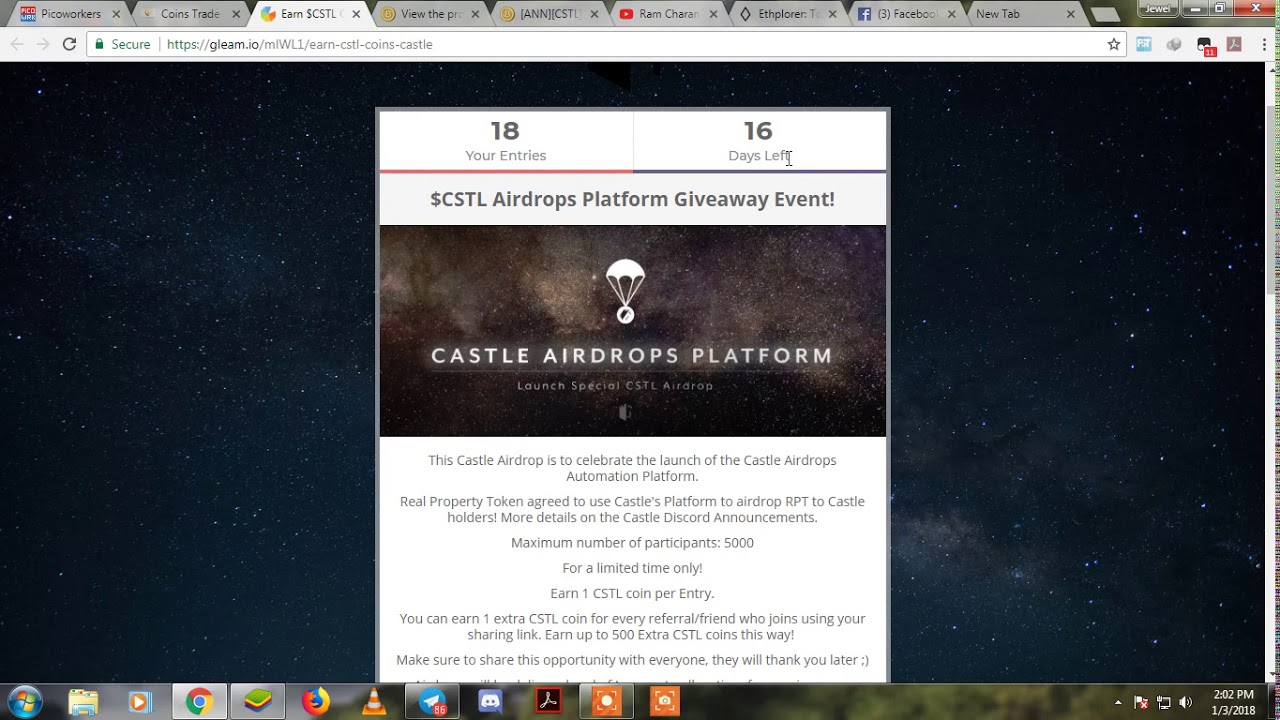Open the View the pro... browser tab
1280x720 pixels.
(x=431, y=14)
